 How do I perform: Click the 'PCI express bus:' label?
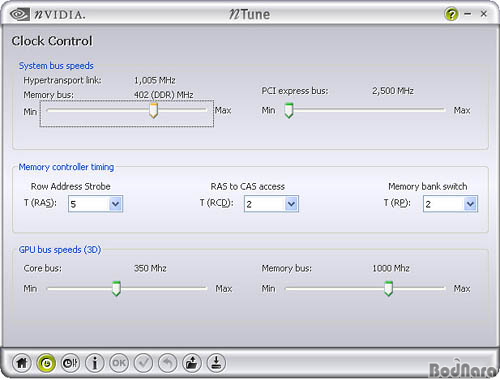(295, 91)
